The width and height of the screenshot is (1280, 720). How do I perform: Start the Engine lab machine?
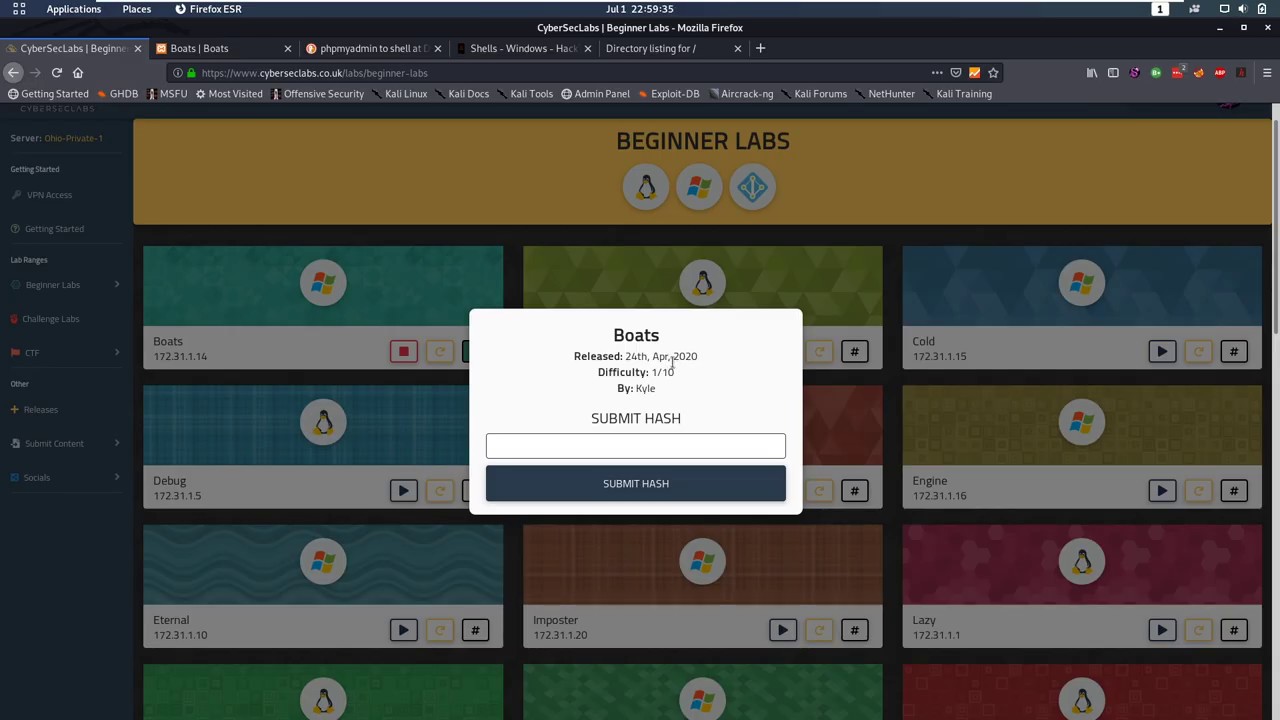click(x=1162, y=491)
